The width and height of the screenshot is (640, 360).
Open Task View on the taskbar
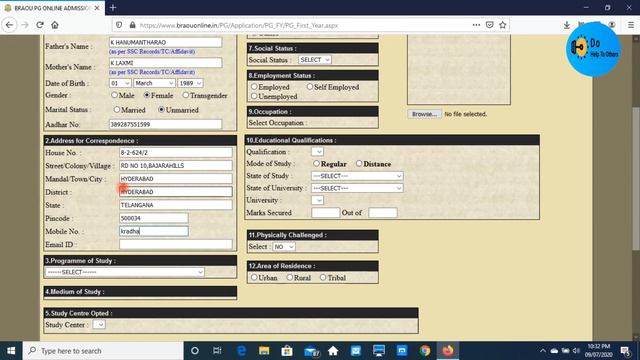(217, 351)
